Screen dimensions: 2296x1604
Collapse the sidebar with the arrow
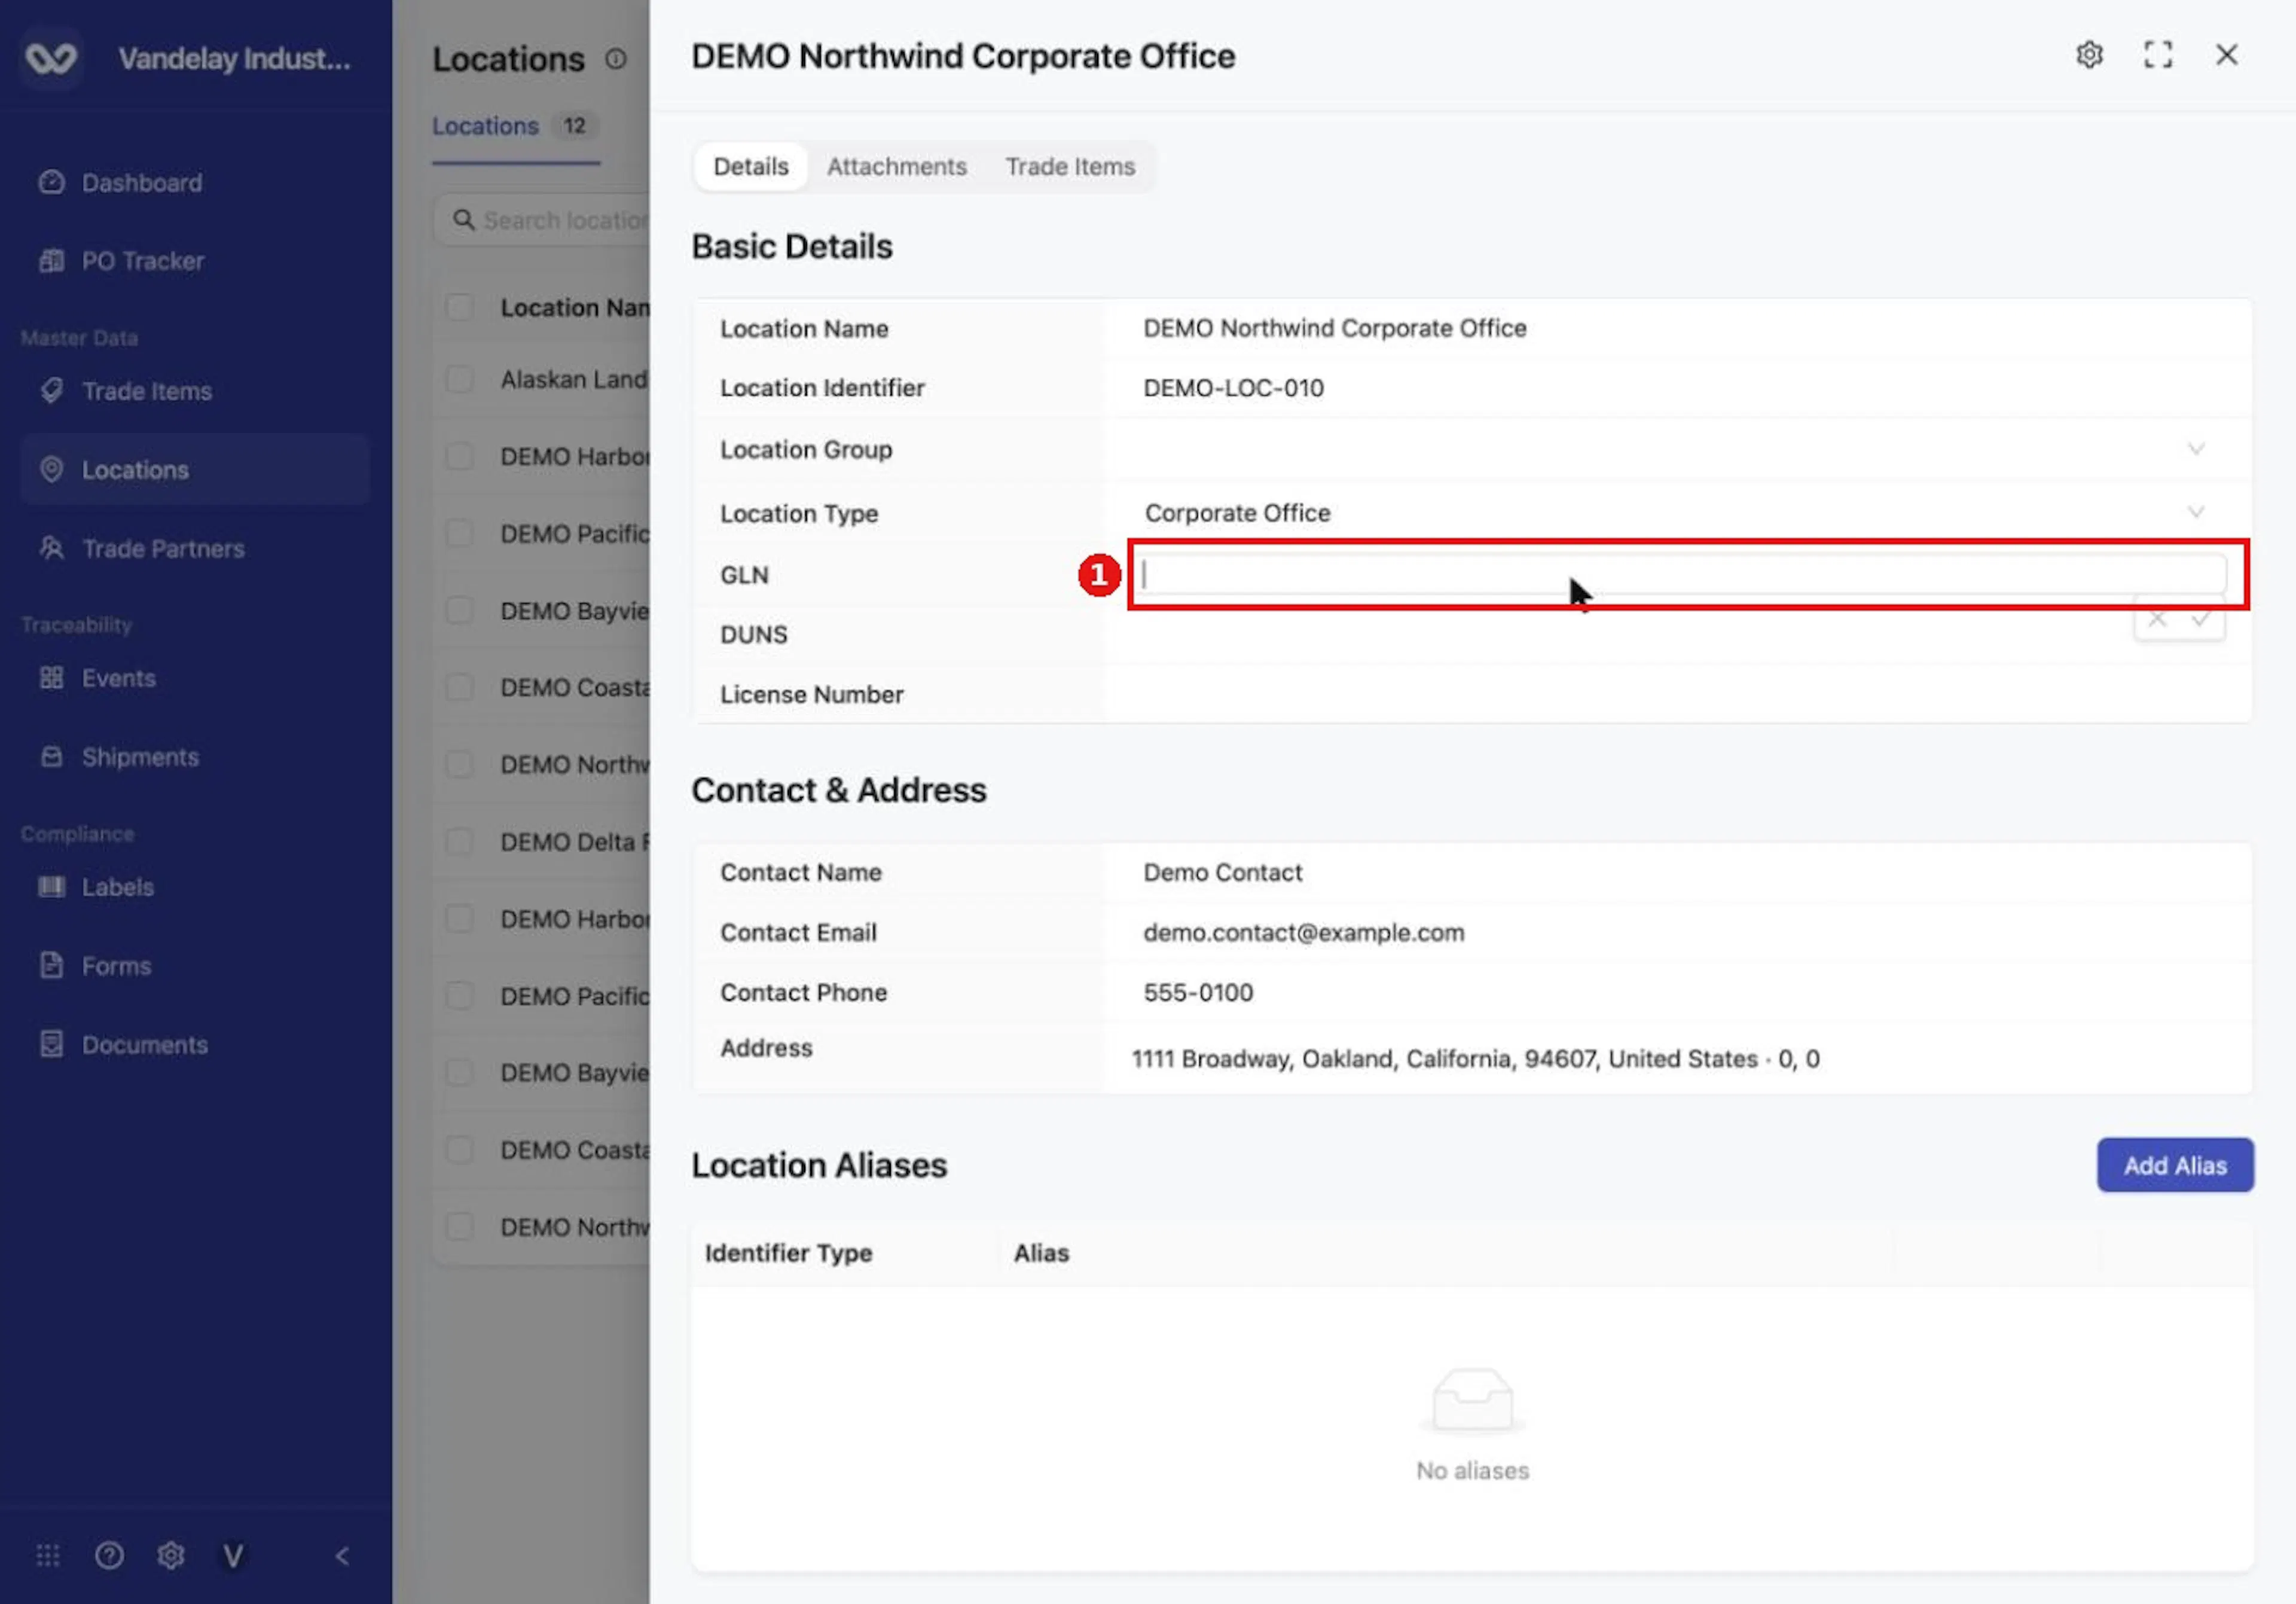coord(342,1556)
